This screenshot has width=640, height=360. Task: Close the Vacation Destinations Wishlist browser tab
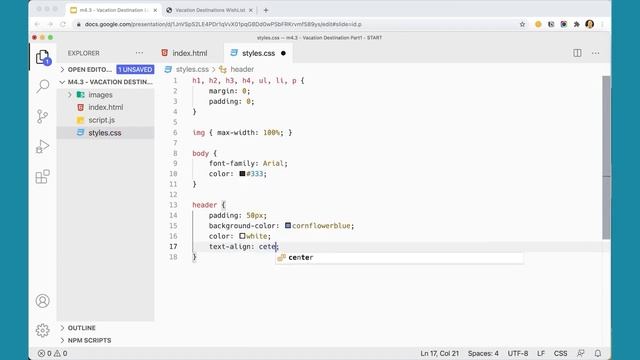coord(251,10)
